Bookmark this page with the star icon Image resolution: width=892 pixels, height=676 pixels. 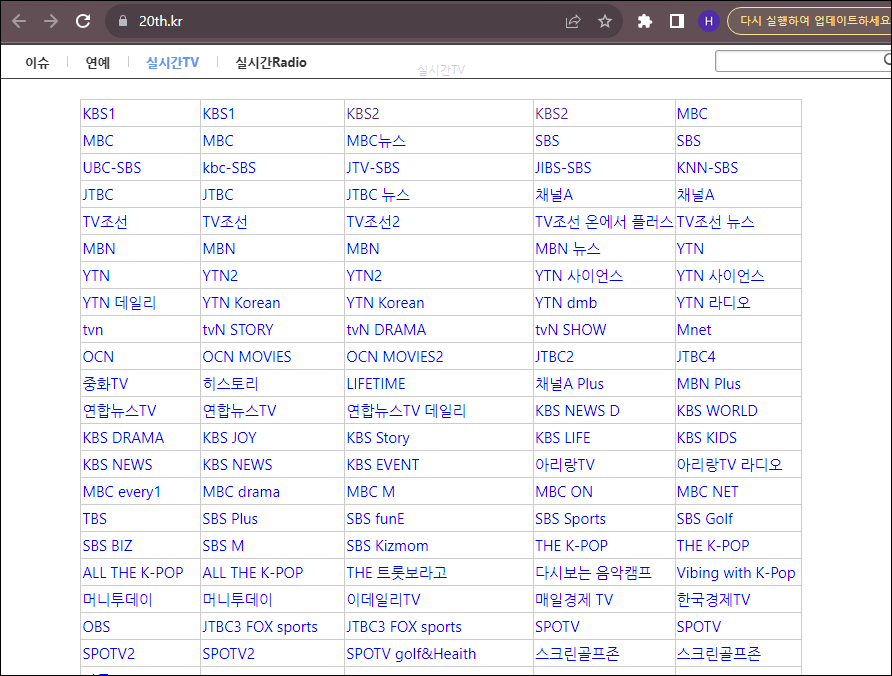tap(605, 22)
